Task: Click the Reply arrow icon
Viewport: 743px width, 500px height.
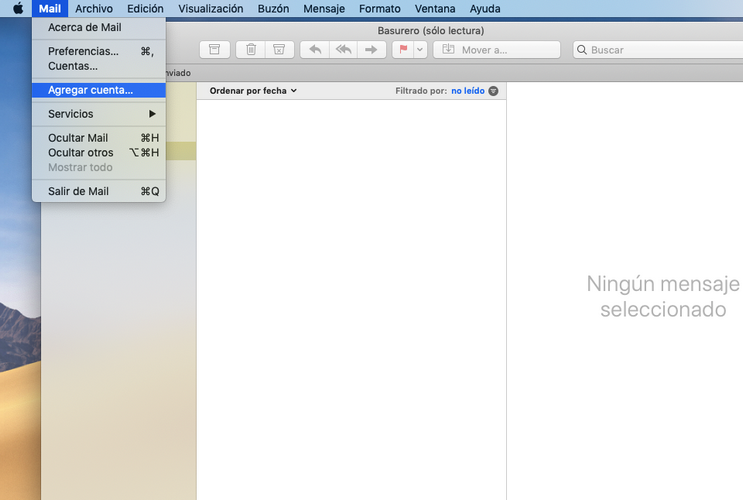Action: (315, 49)
